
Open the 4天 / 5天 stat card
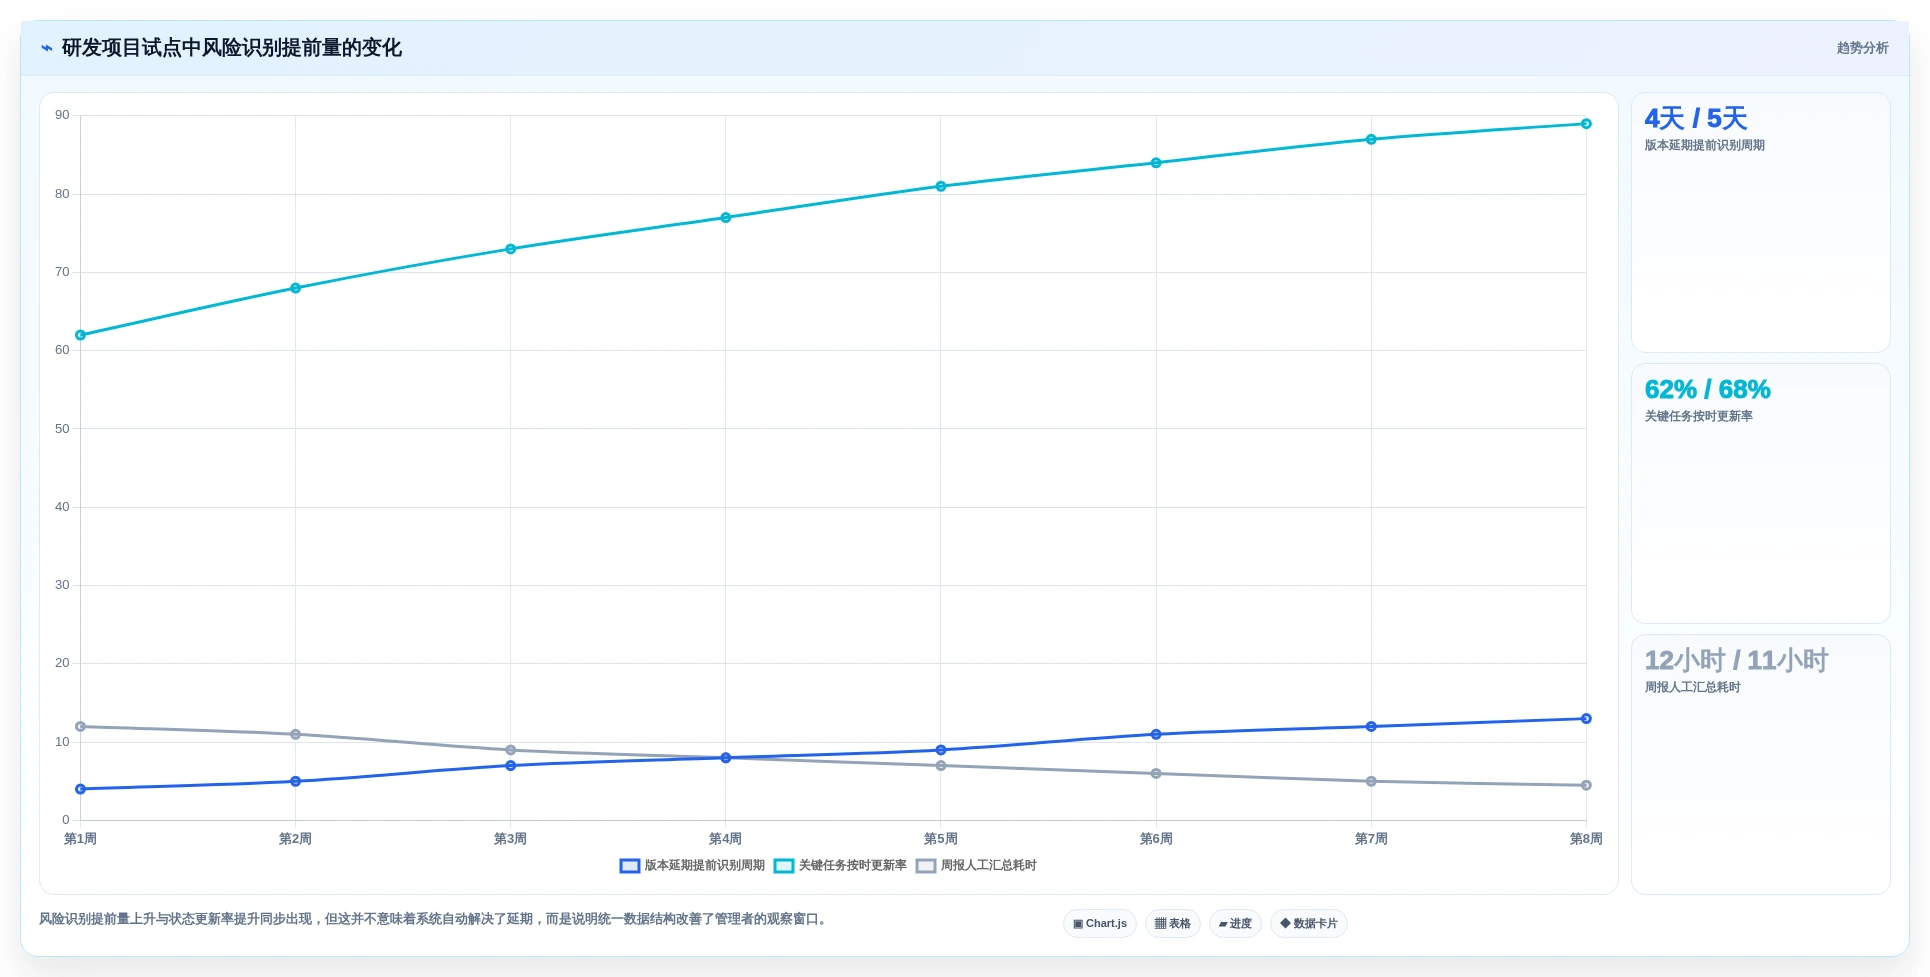pyautogui.click(x=1761, y=223)
